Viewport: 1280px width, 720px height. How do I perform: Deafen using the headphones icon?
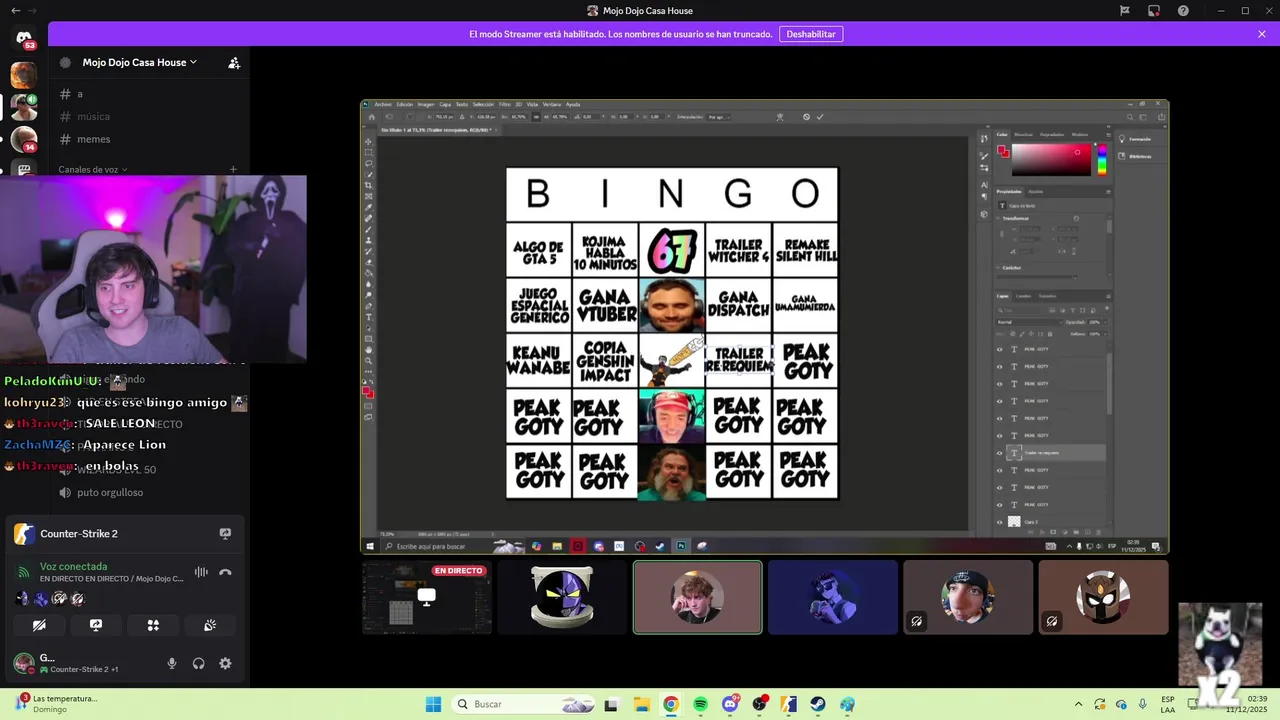[x=198, y=663]
